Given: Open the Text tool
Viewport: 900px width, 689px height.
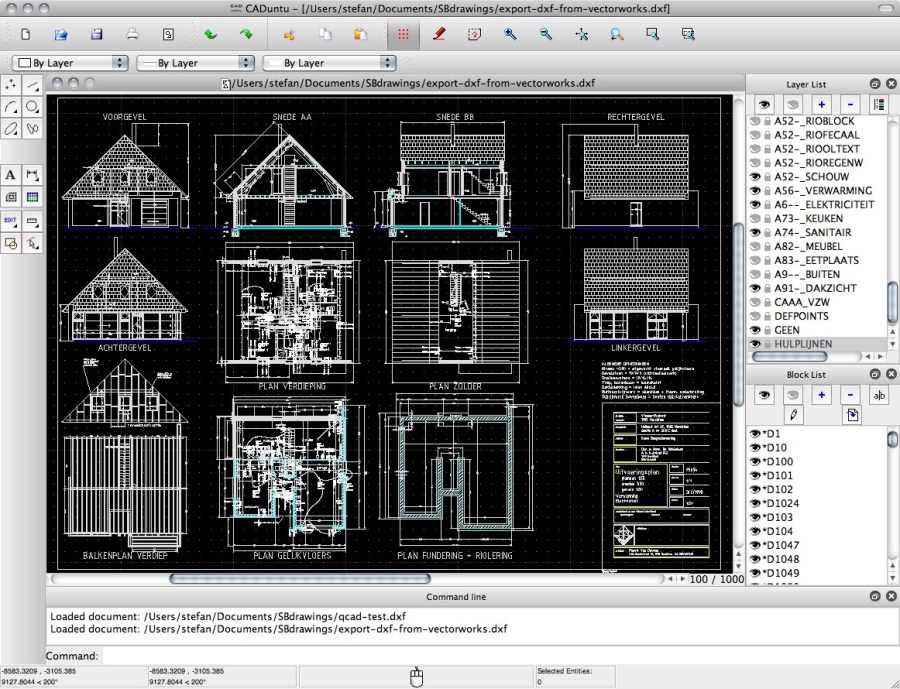Looking at the screenshot, I should [x=10, y=174].
